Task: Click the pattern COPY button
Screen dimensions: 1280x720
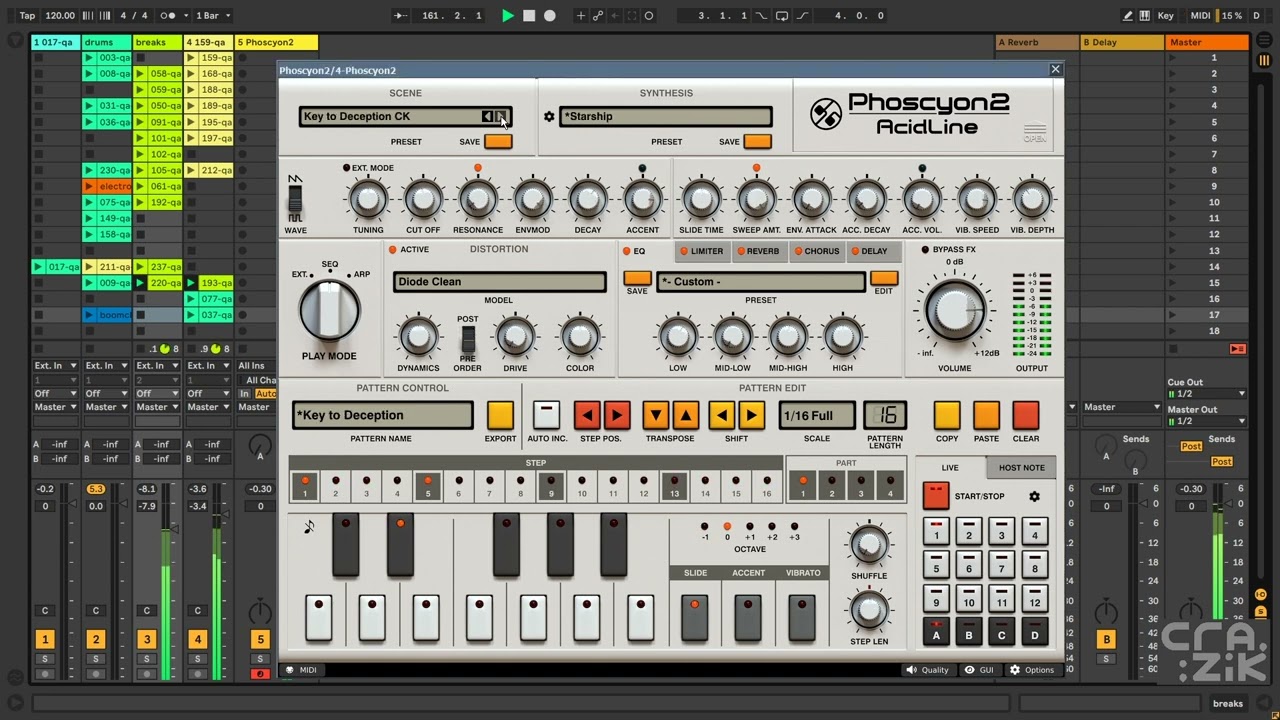Action: 947,415
